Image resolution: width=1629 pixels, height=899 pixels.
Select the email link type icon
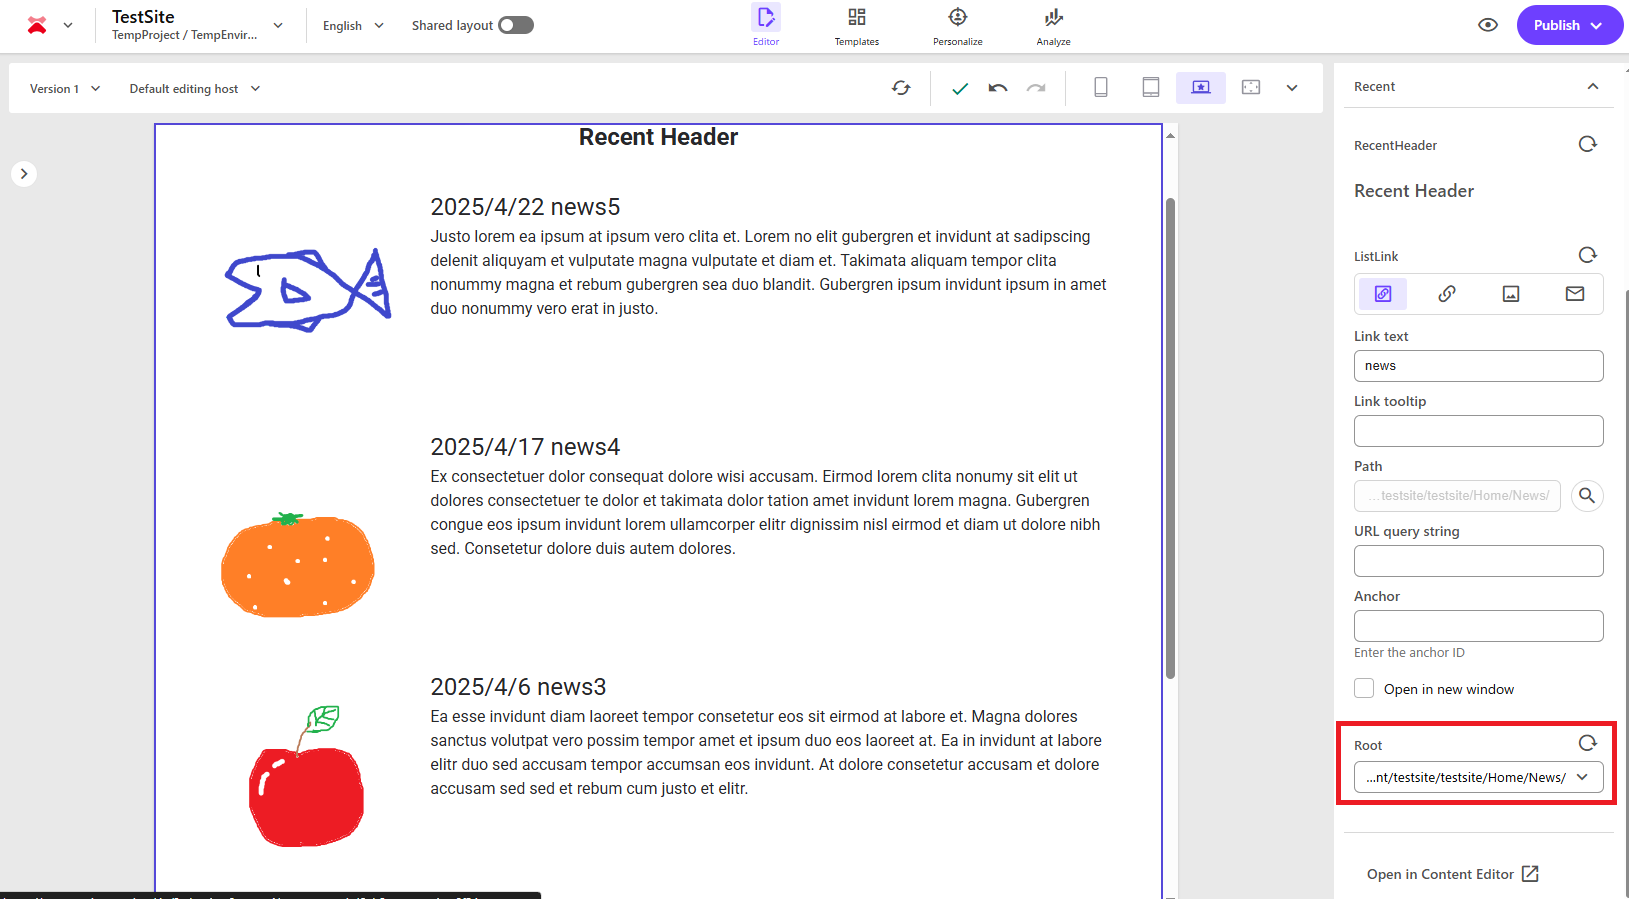coord(1575,294)
